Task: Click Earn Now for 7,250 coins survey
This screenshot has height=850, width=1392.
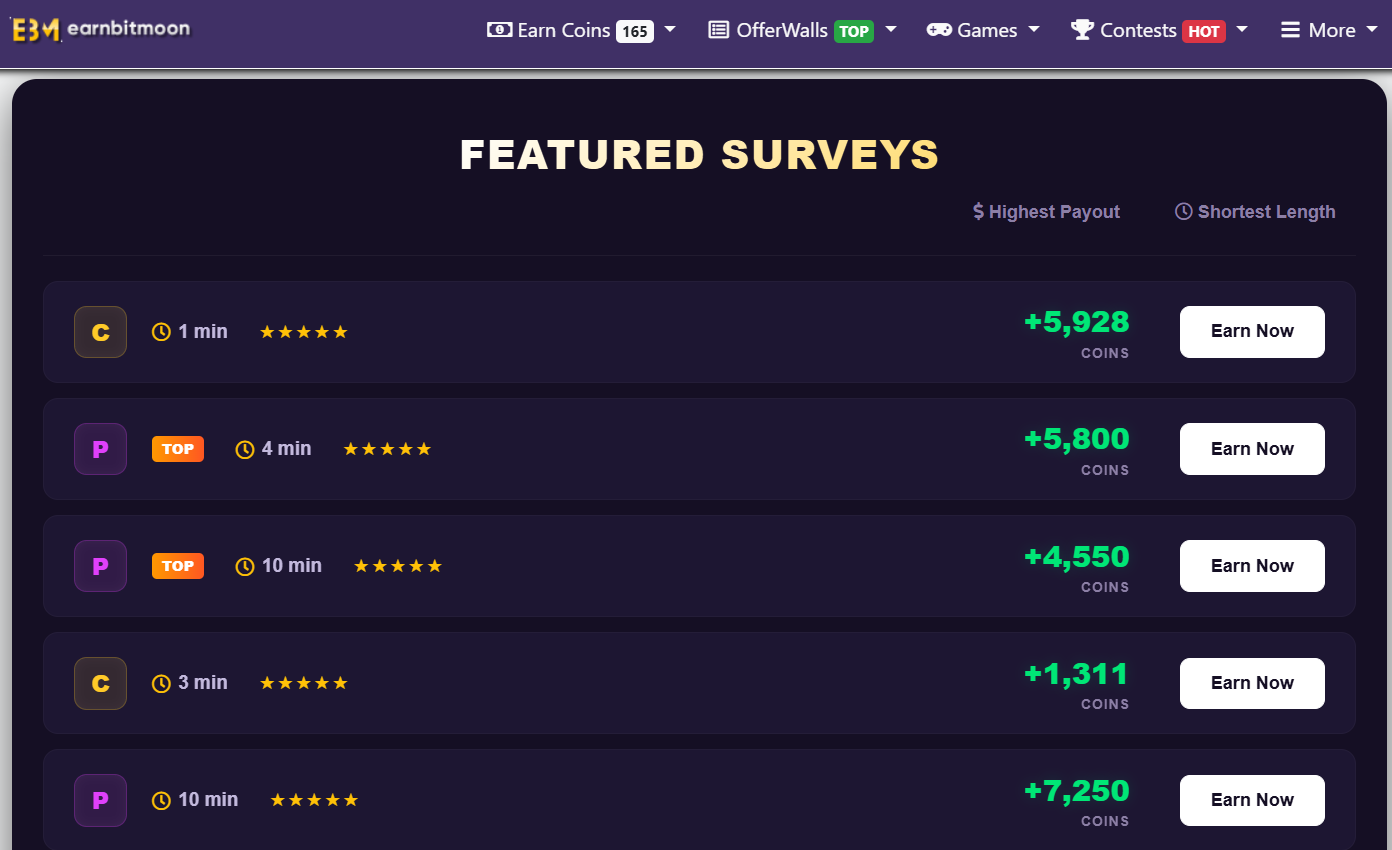Action: [1252, 800]
